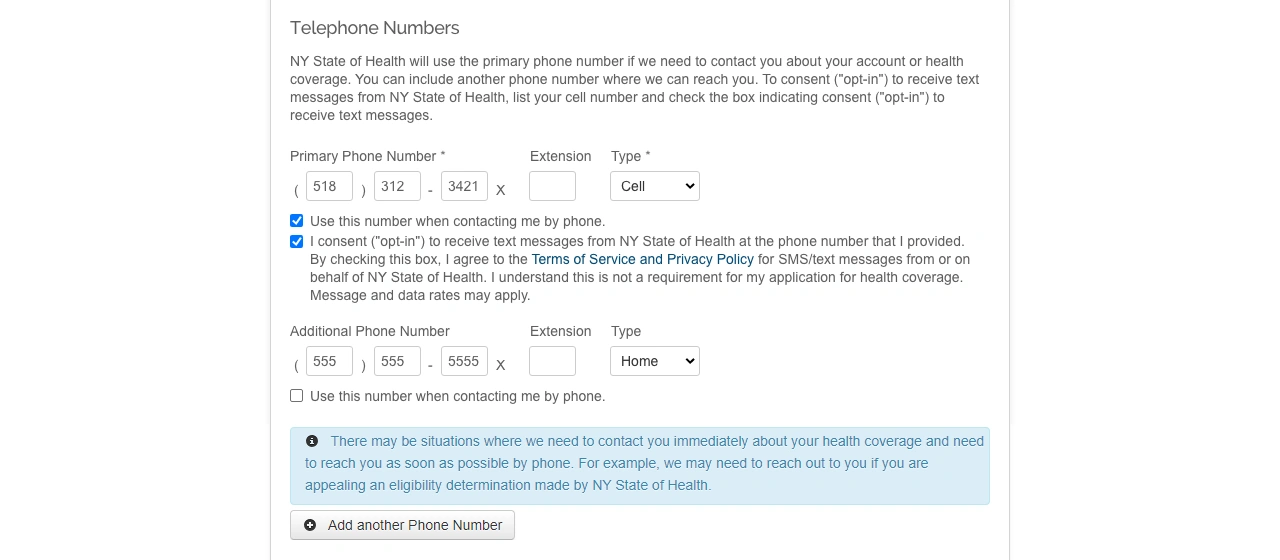Click primary phone line number field 3421
Viewport: 1280px width, 560px height.
point(464,186)
